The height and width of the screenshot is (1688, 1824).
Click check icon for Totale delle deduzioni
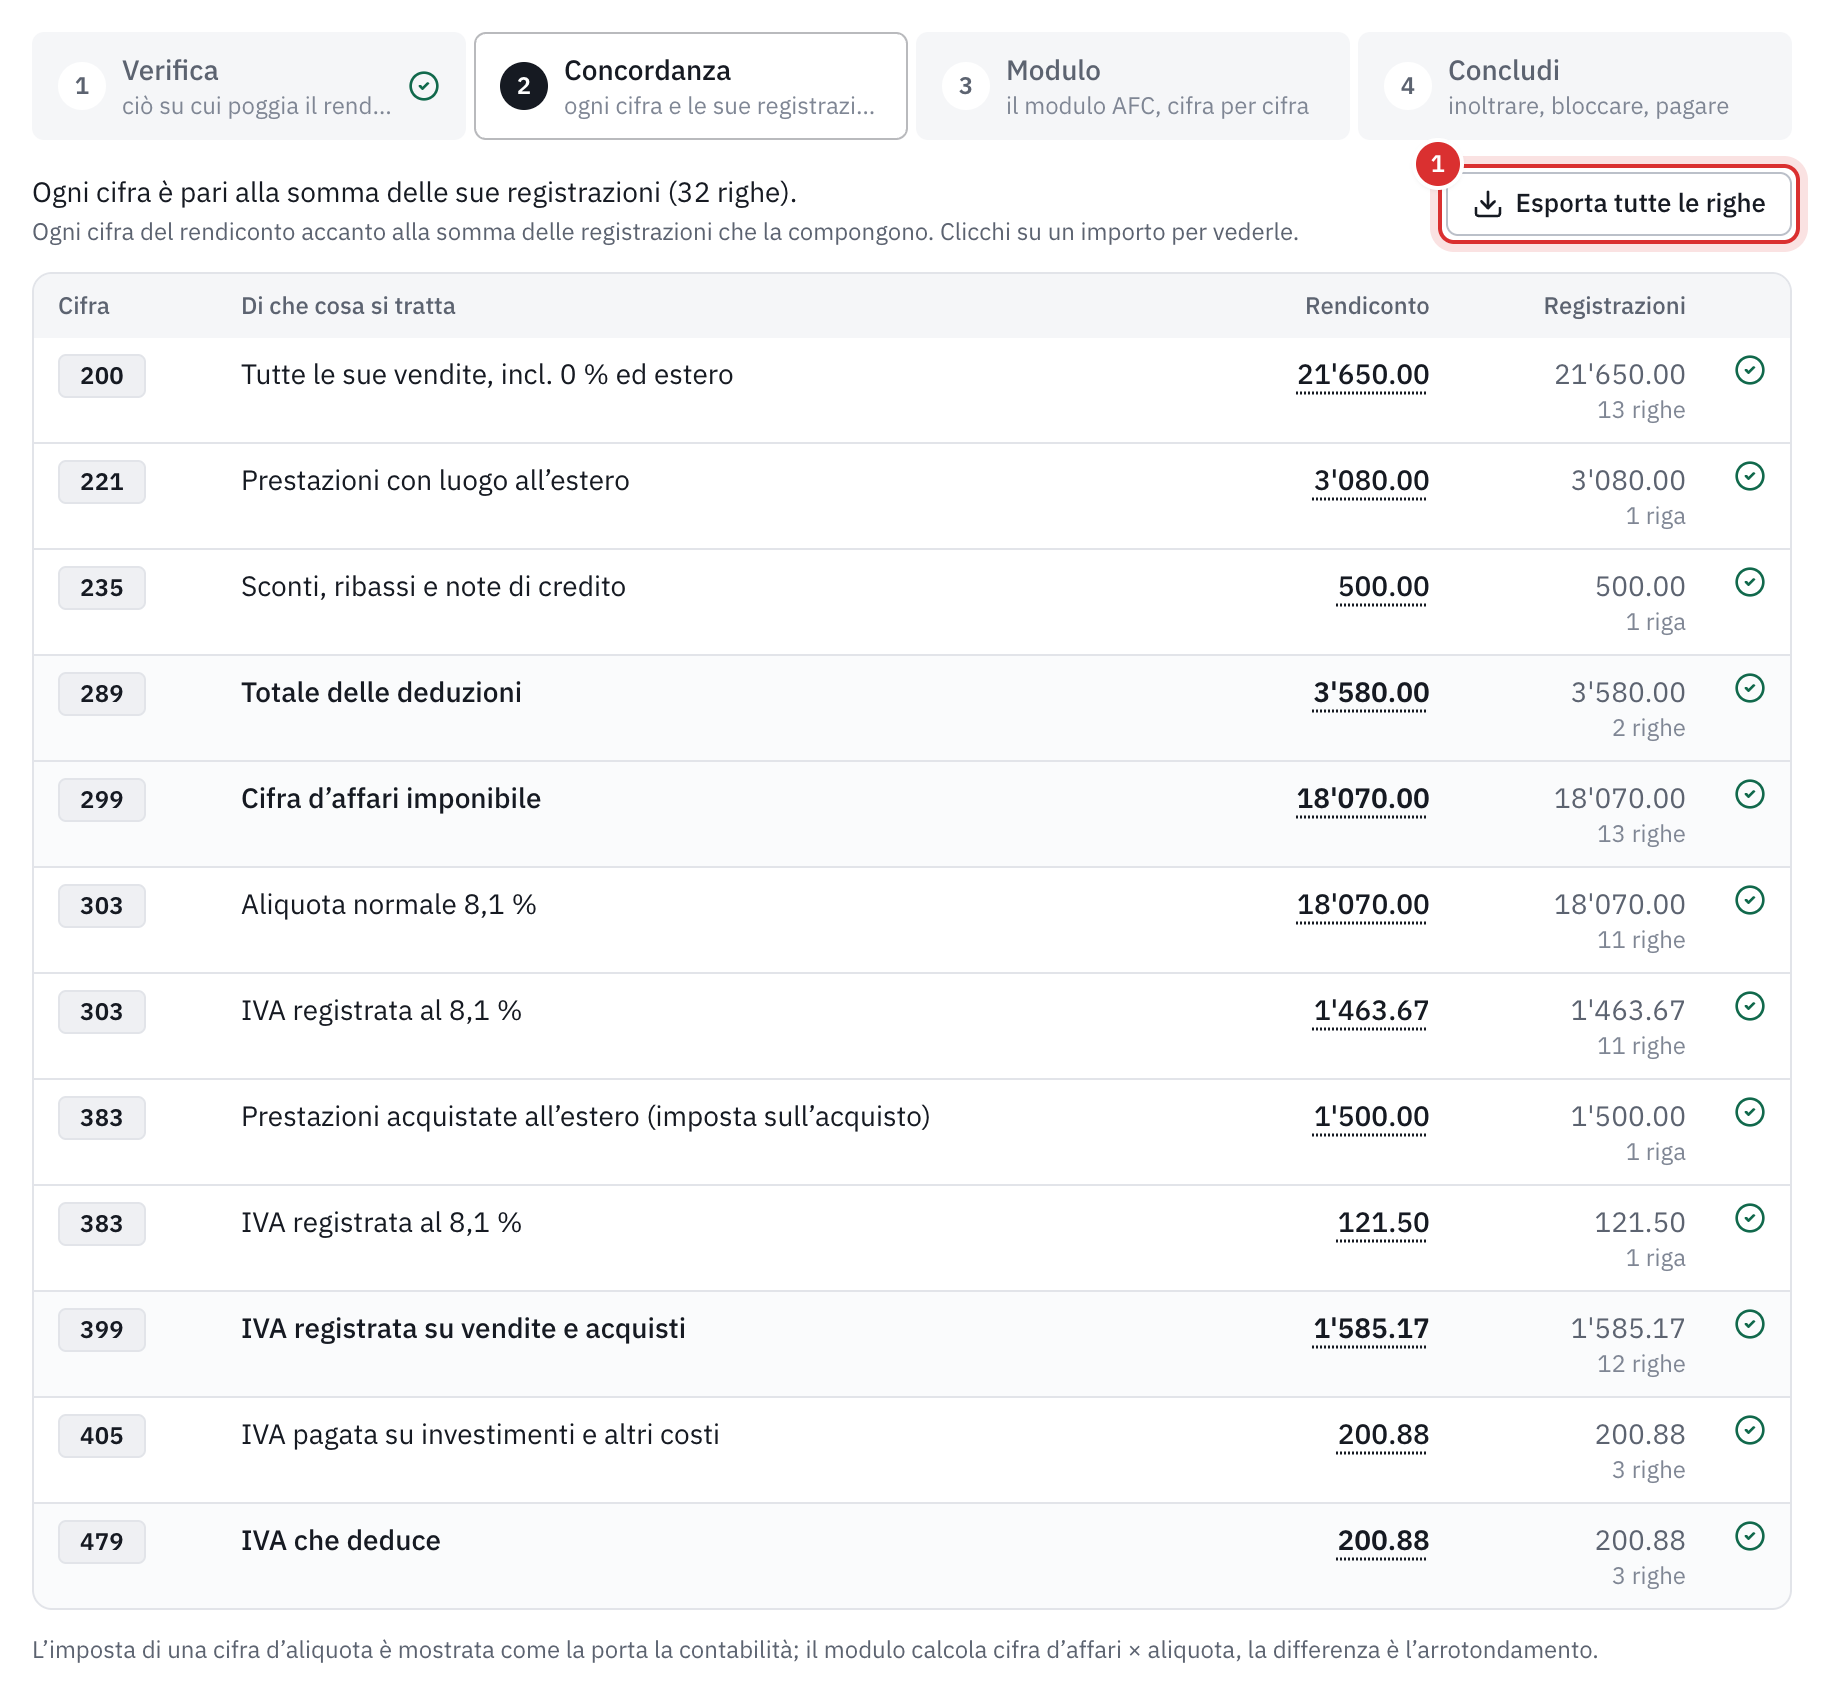click(x=1750, y=689)
